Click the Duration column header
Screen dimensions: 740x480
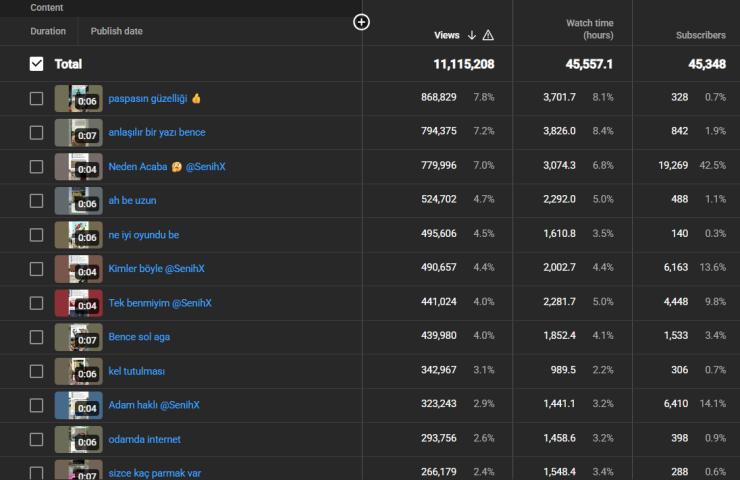point(48,31)
